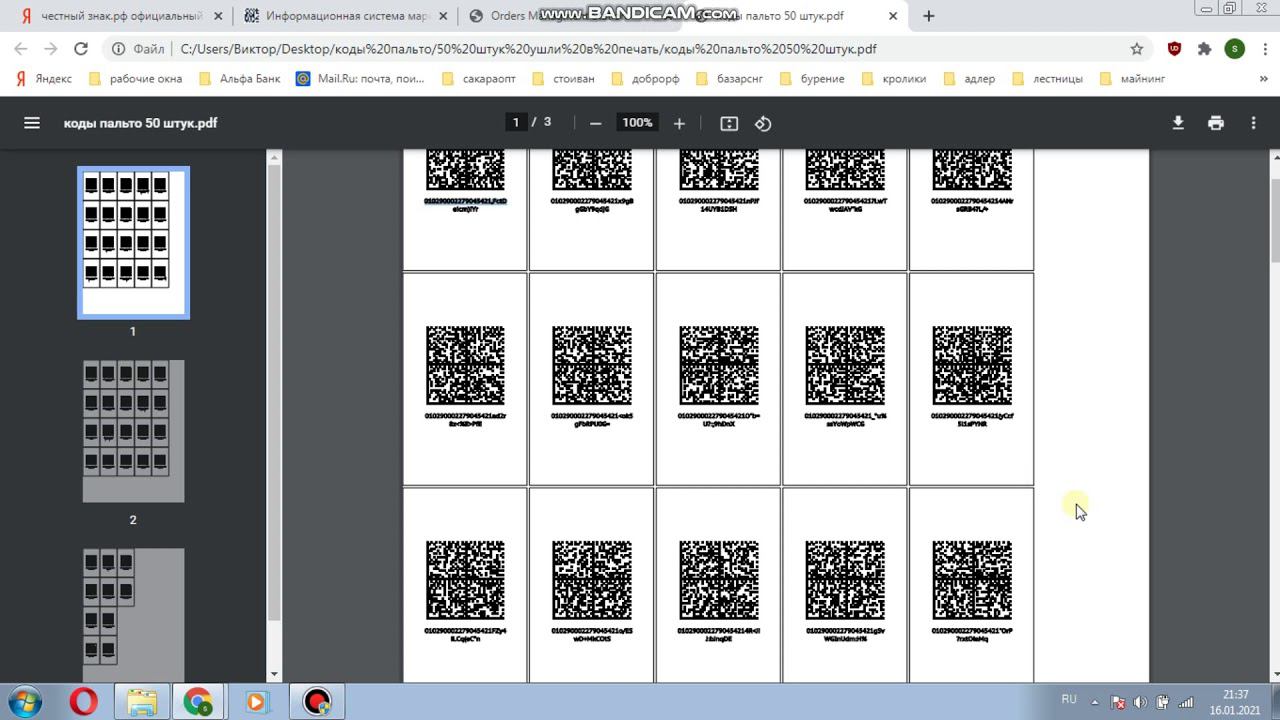Image resolution: width=1280 pixels, height=720 pixels.
Task: Open the Яндекс bookmark
Action: pyautogui.click(x=44, y=79)
